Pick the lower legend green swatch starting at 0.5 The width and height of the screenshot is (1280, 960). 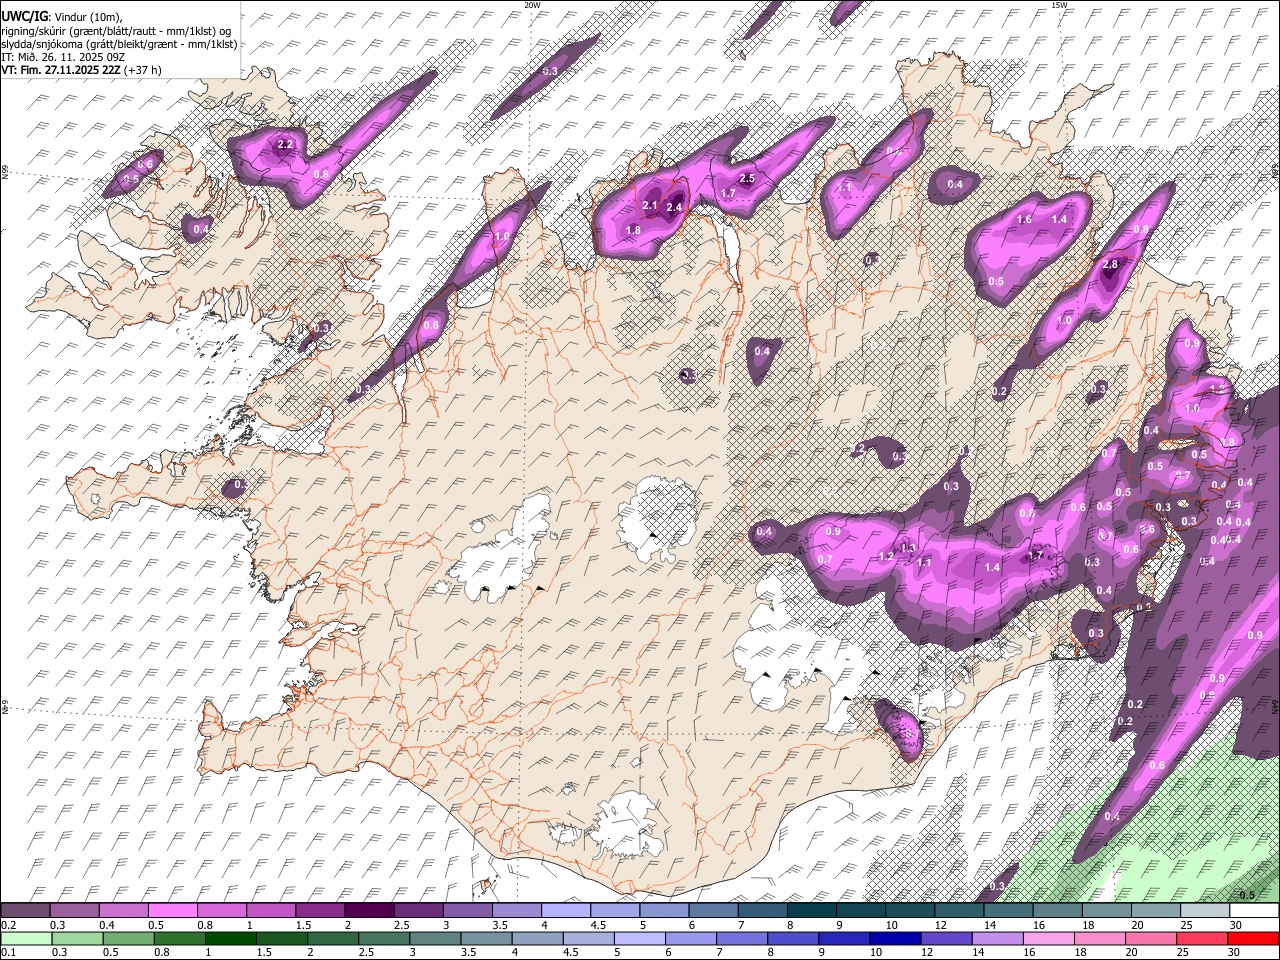128,939
